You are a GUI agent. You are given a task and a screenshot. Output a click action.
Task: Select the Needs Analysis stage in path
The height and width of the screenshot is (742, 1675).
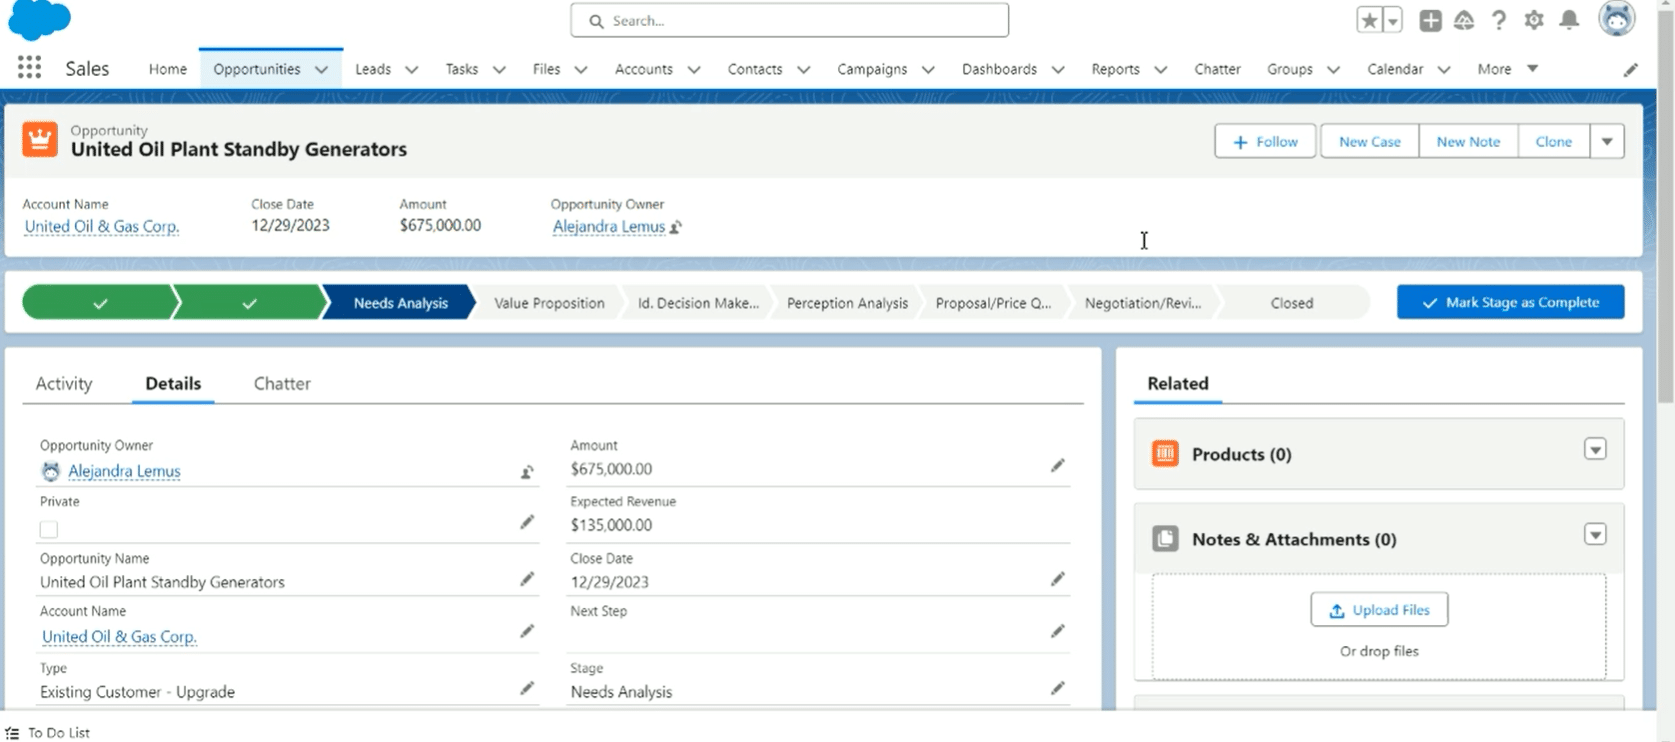pyautogui.click(x=400, y=303)
